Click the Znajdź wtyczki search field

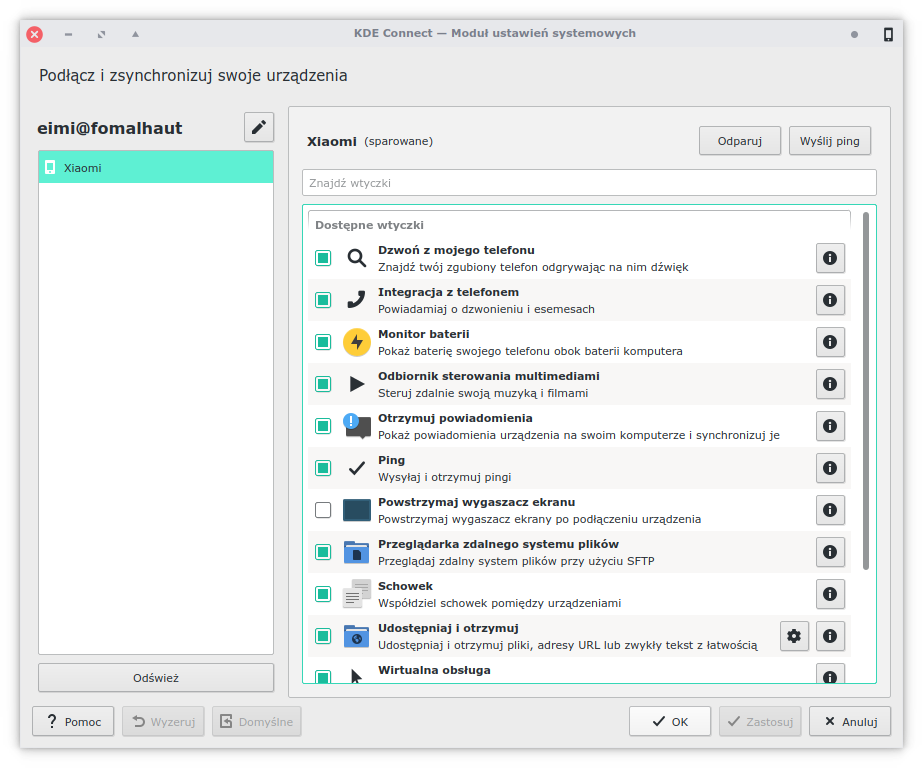coord(589,182)
